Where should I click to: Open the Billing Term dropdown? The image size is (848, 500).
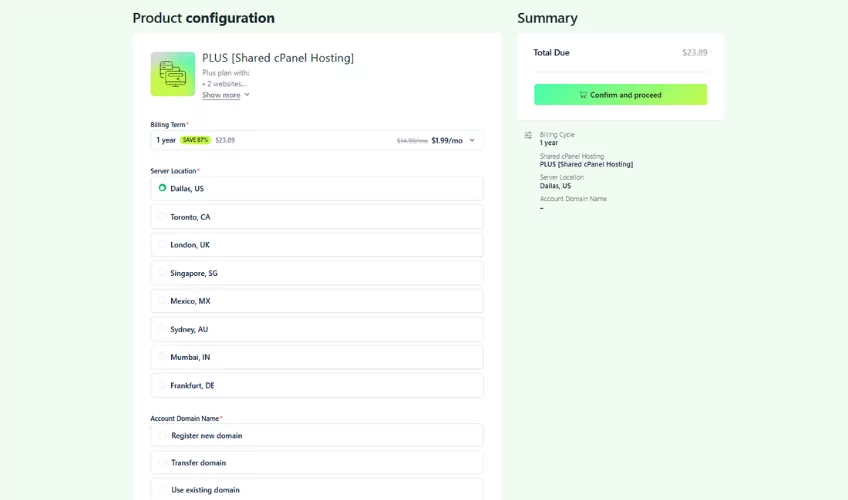click(316, 140)
